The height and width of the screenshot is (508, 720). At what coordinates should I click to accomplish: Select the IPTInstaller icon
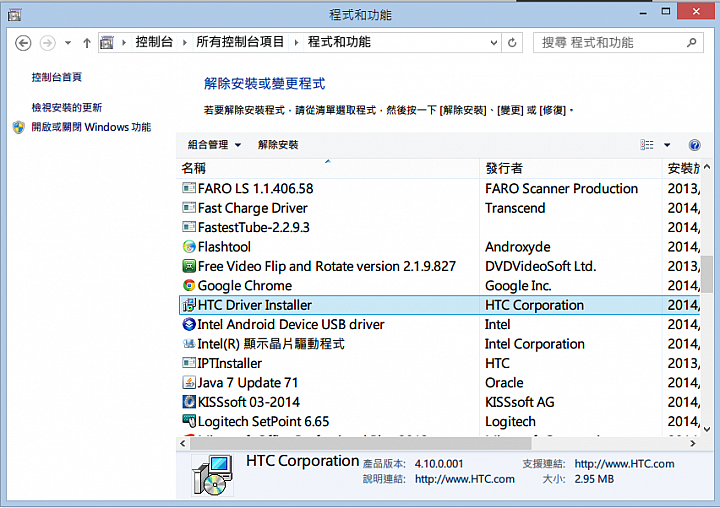(189, 363)
